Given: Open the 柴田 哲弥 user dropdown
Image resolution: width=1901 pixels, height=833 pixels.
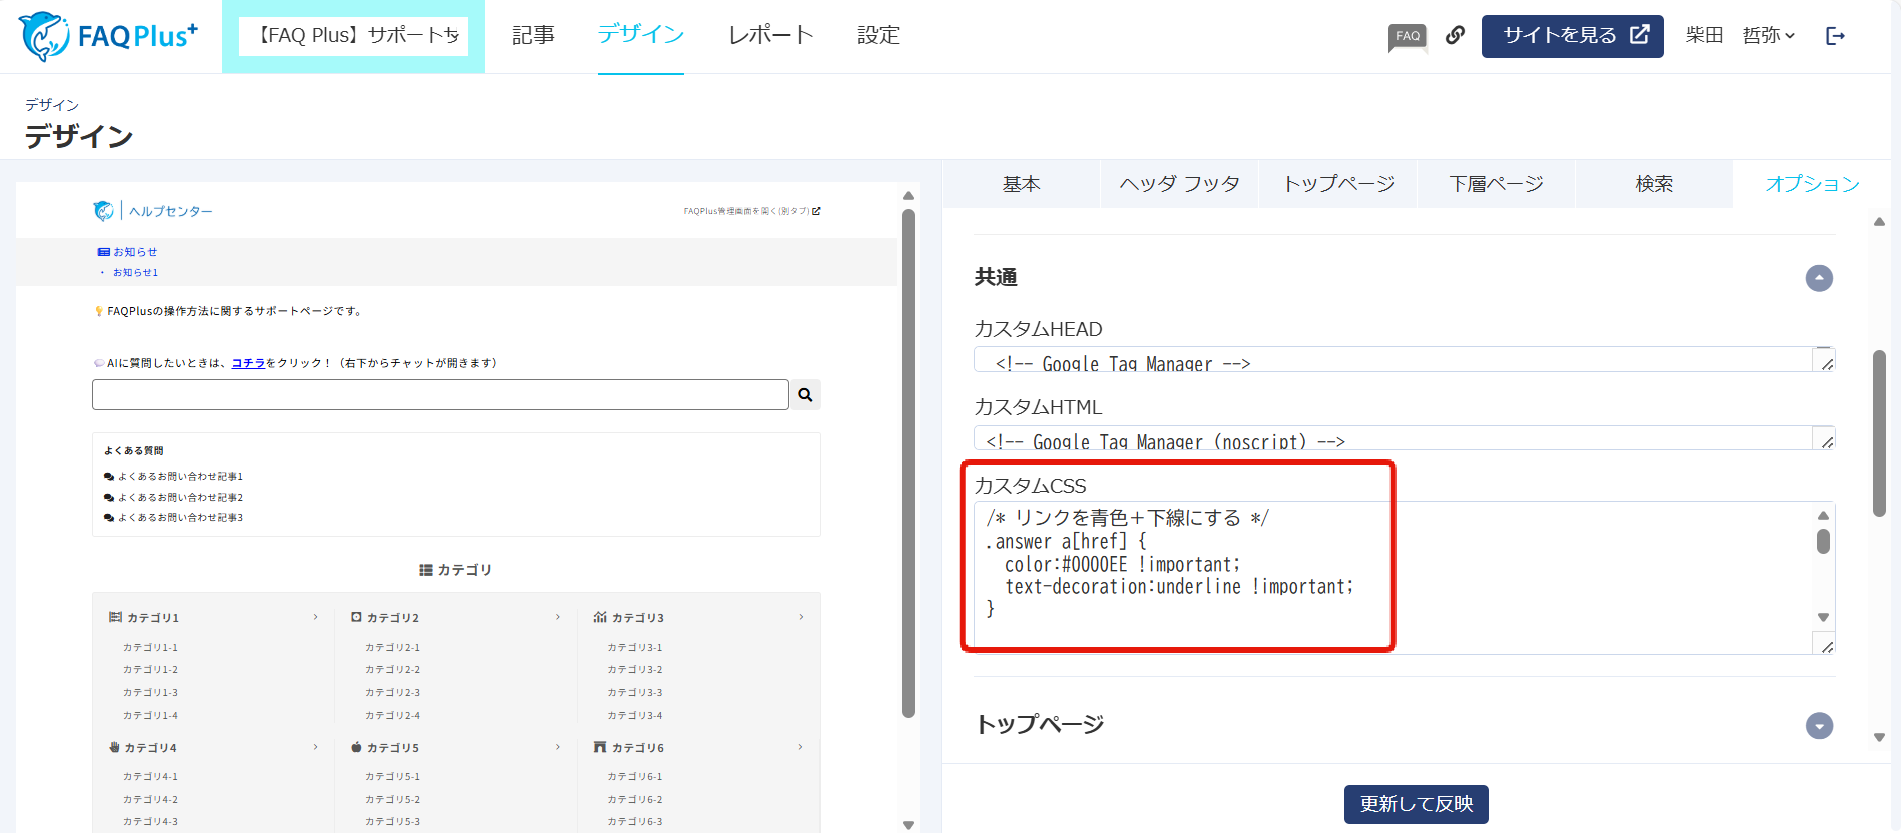Looking at the screenshot, I should click(x=1740, y=36).
